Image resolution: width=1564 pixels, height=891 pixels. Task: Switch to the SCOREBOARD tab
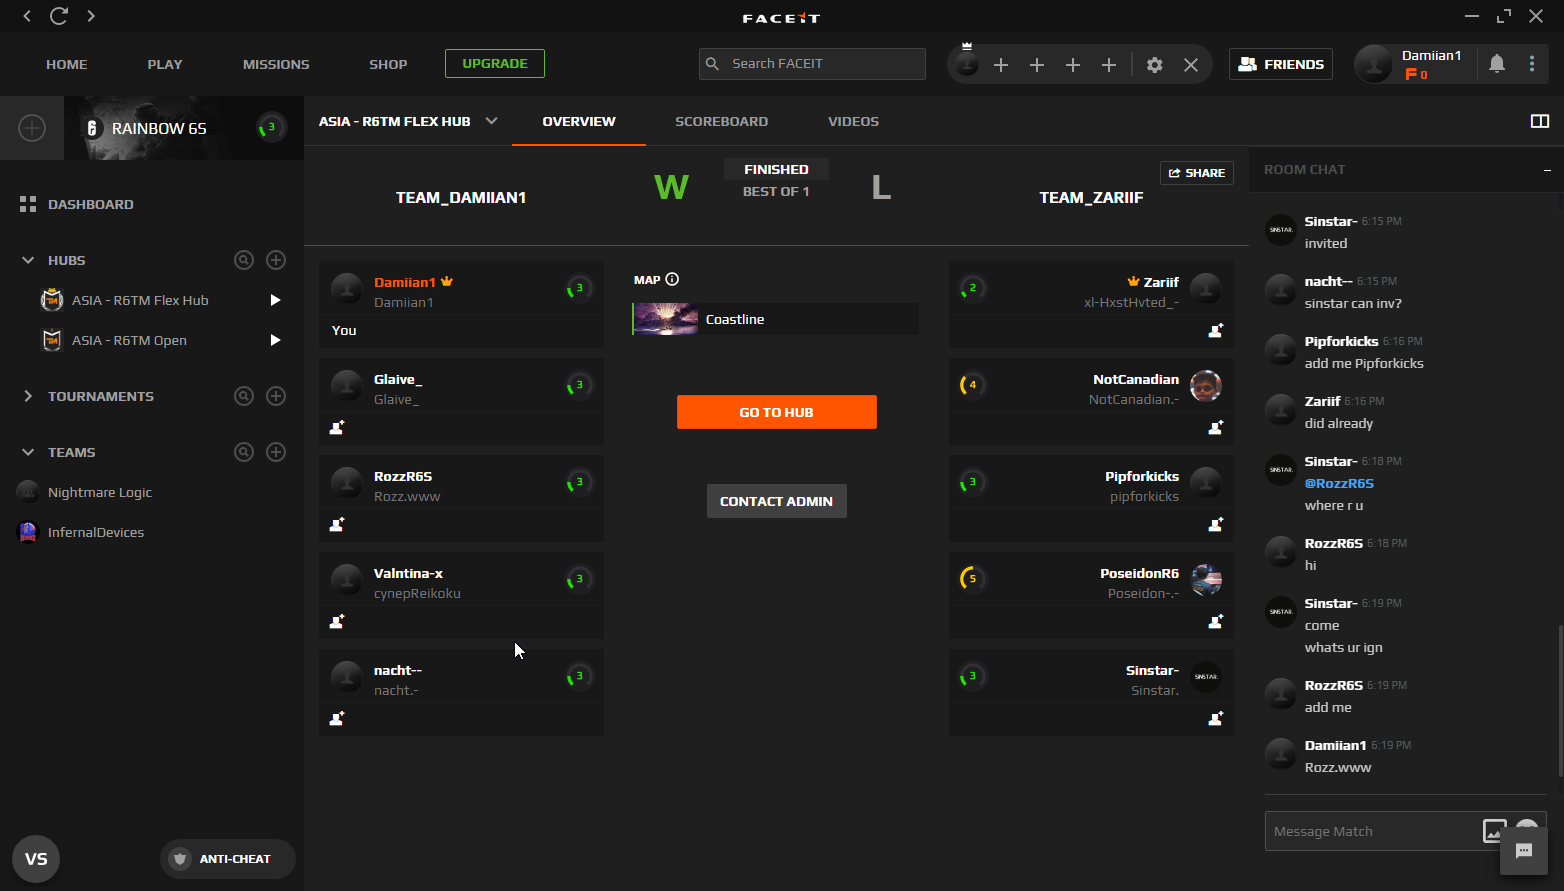click(x=721, y=121)
